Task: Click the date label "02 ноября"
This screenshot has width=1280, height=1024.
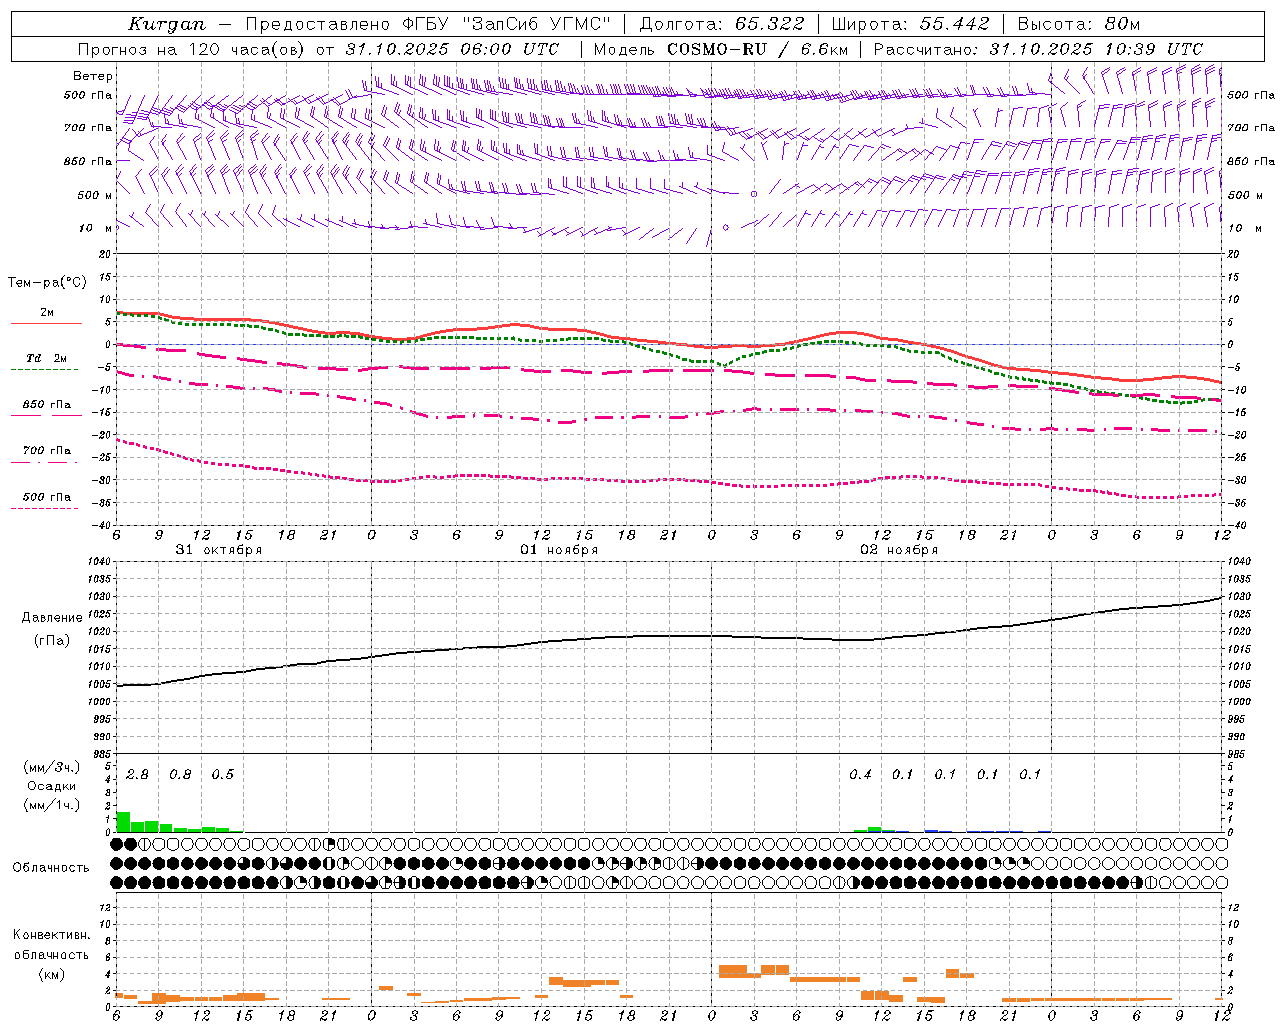Action: (x=899, y=550)
